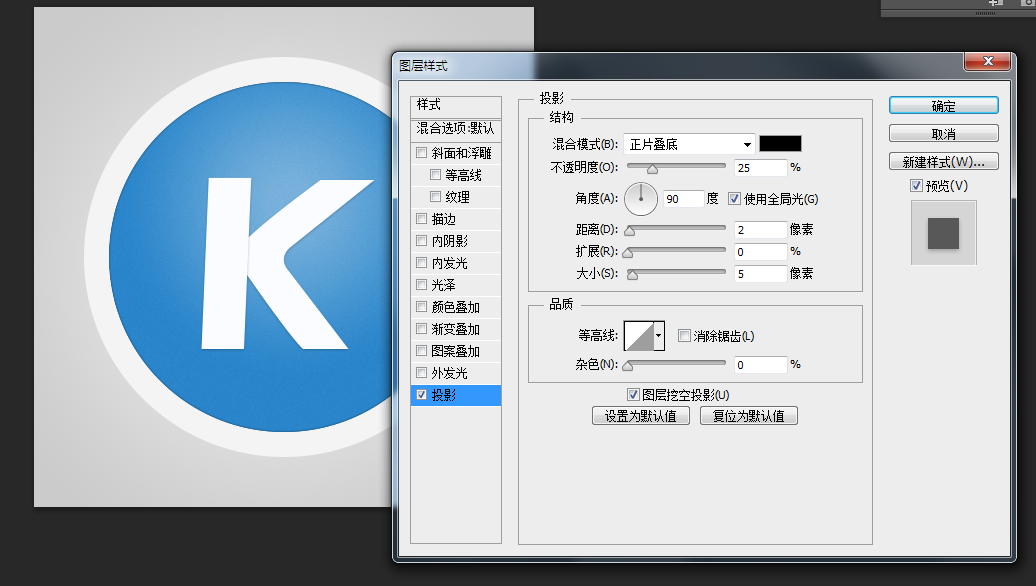The width and height of the screenshot is (1036, 586).
Task: Select Blending Options Default at the top
Action: (x=454, y=128)
